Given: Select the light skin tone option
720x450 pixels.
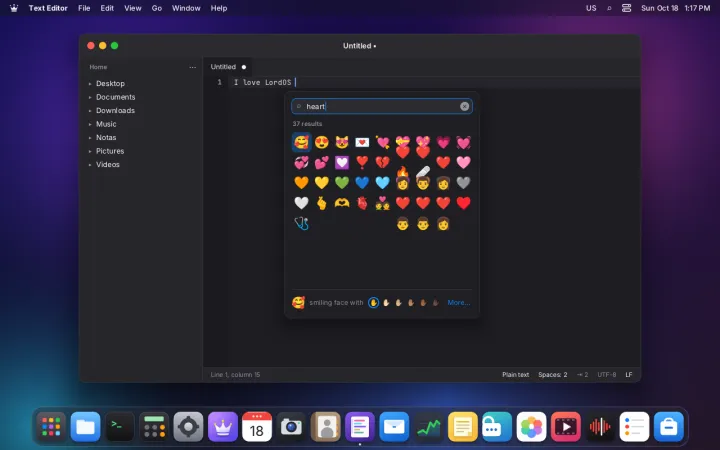Looking at the screenshot, I should click(x=386, y=303).
